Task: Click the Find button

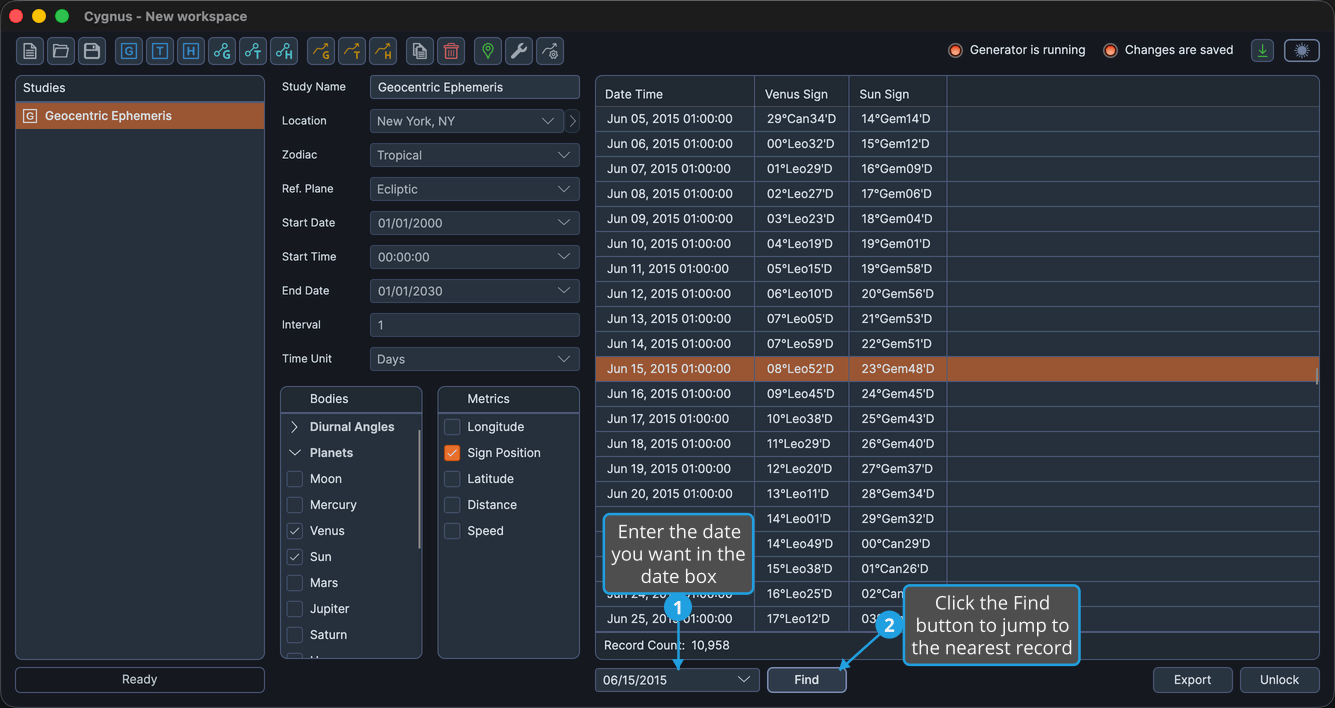Action: coord(807,680)
